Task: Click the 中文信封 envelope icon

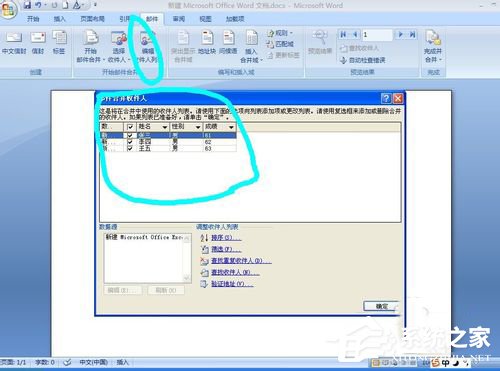Action: [14, 37]
